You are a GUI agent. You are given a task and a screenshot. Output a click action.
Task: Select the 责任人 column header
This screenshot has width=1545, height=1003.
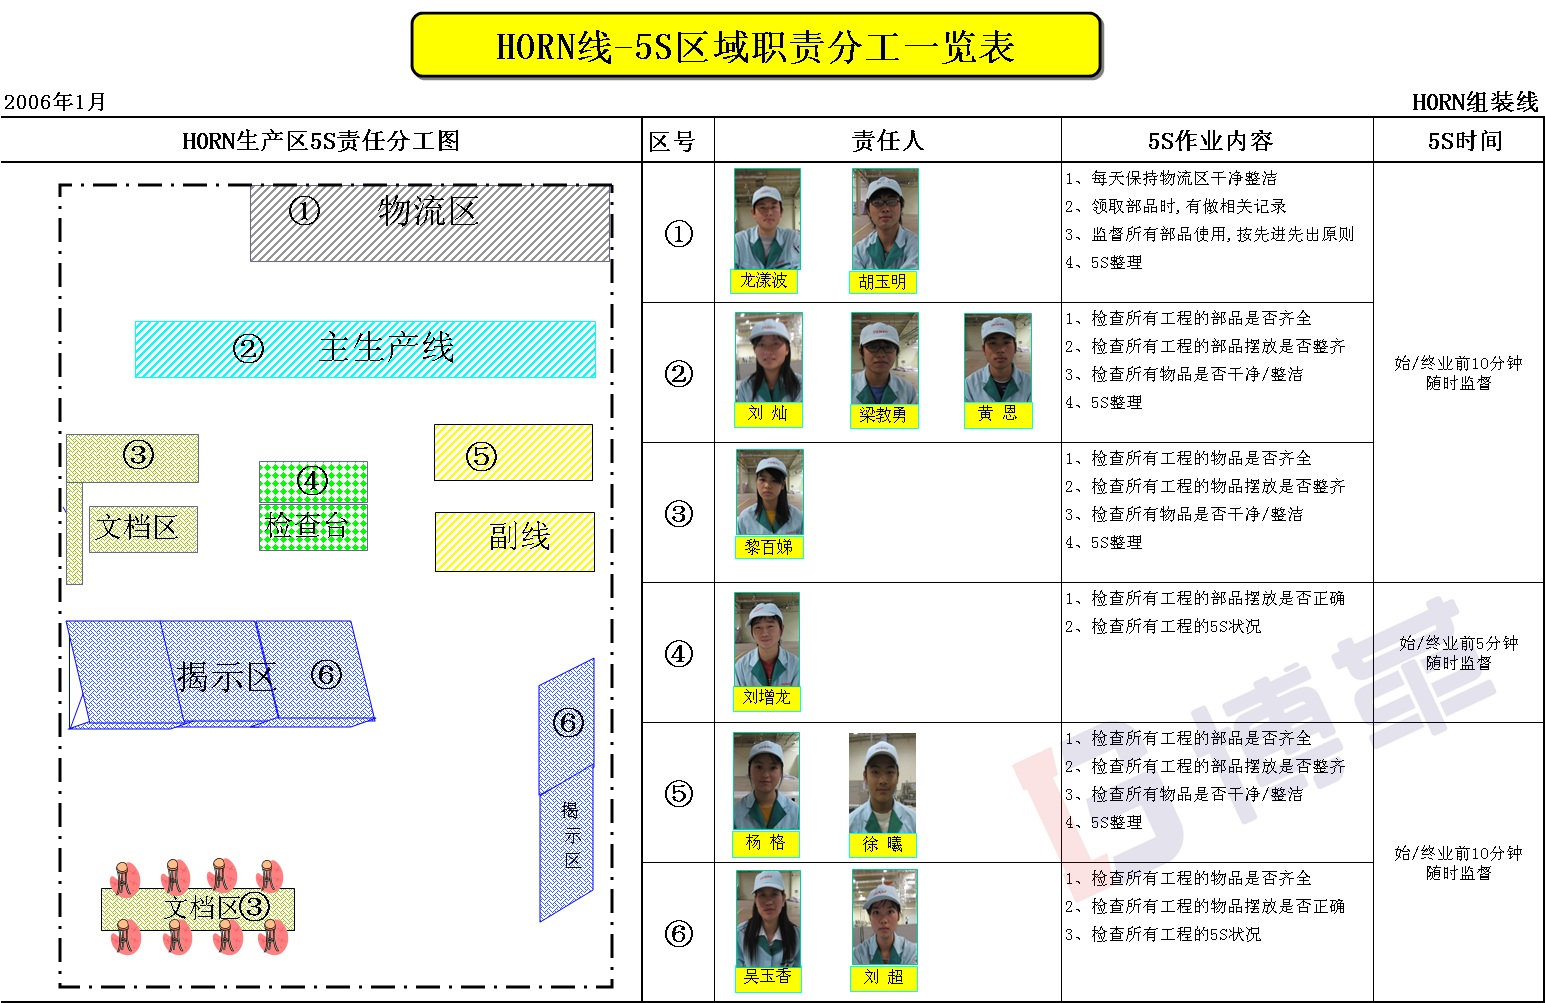coord(887,141)
